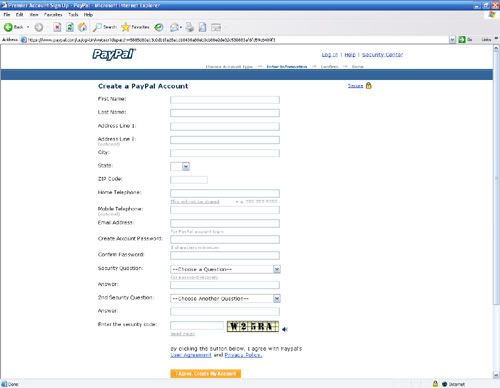Viewport: 500px width, 388px height.
Task: Click the padlock icon beside Secure
Action: (368, 86)
